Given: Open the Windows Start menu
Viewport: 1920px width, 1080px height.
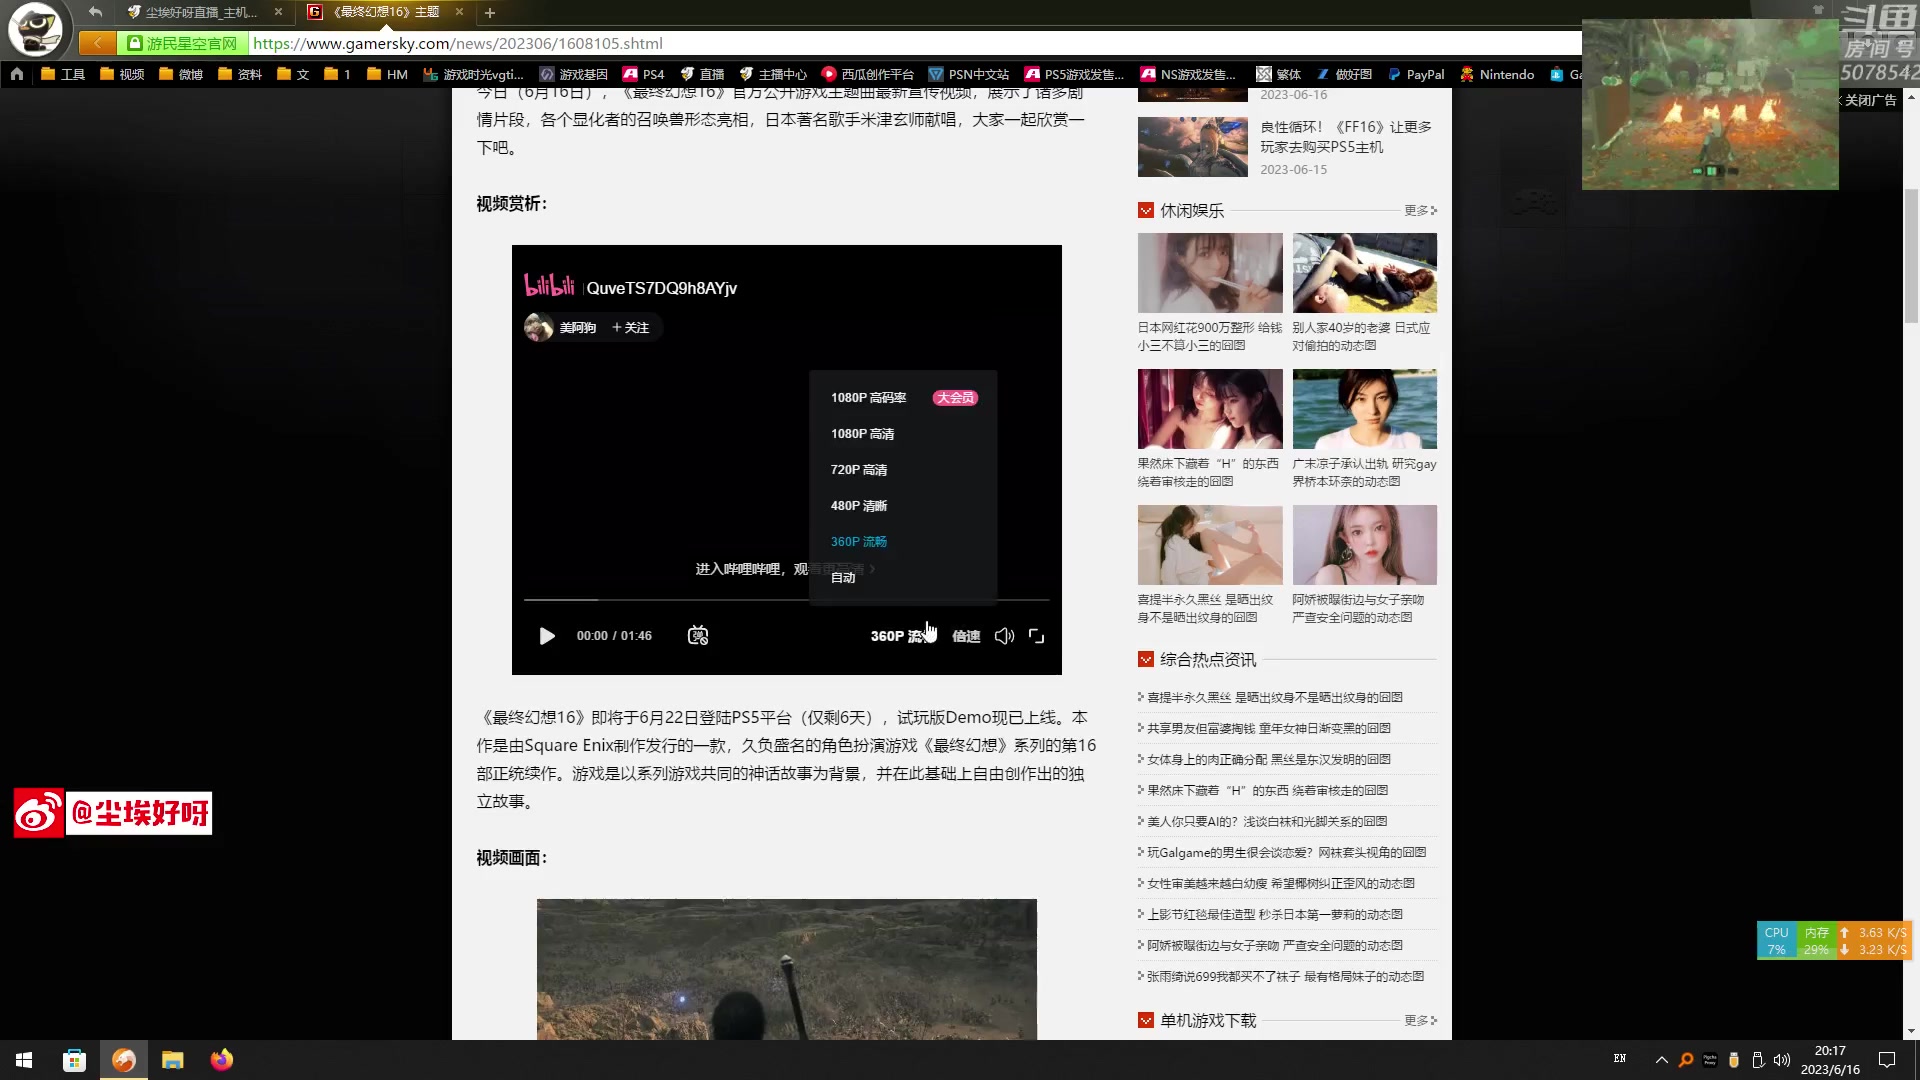Looking at the screenshot, I should [24, 1060].
